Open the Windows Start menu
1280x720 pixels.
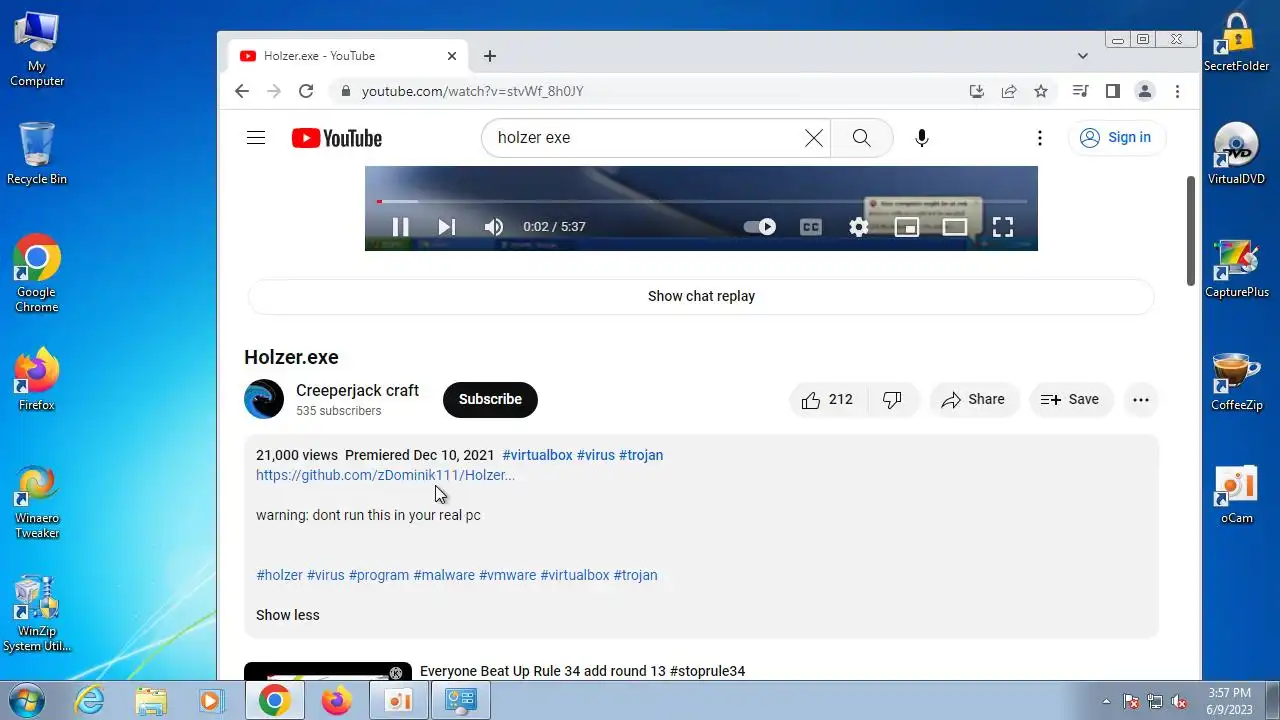click(26, 701)
